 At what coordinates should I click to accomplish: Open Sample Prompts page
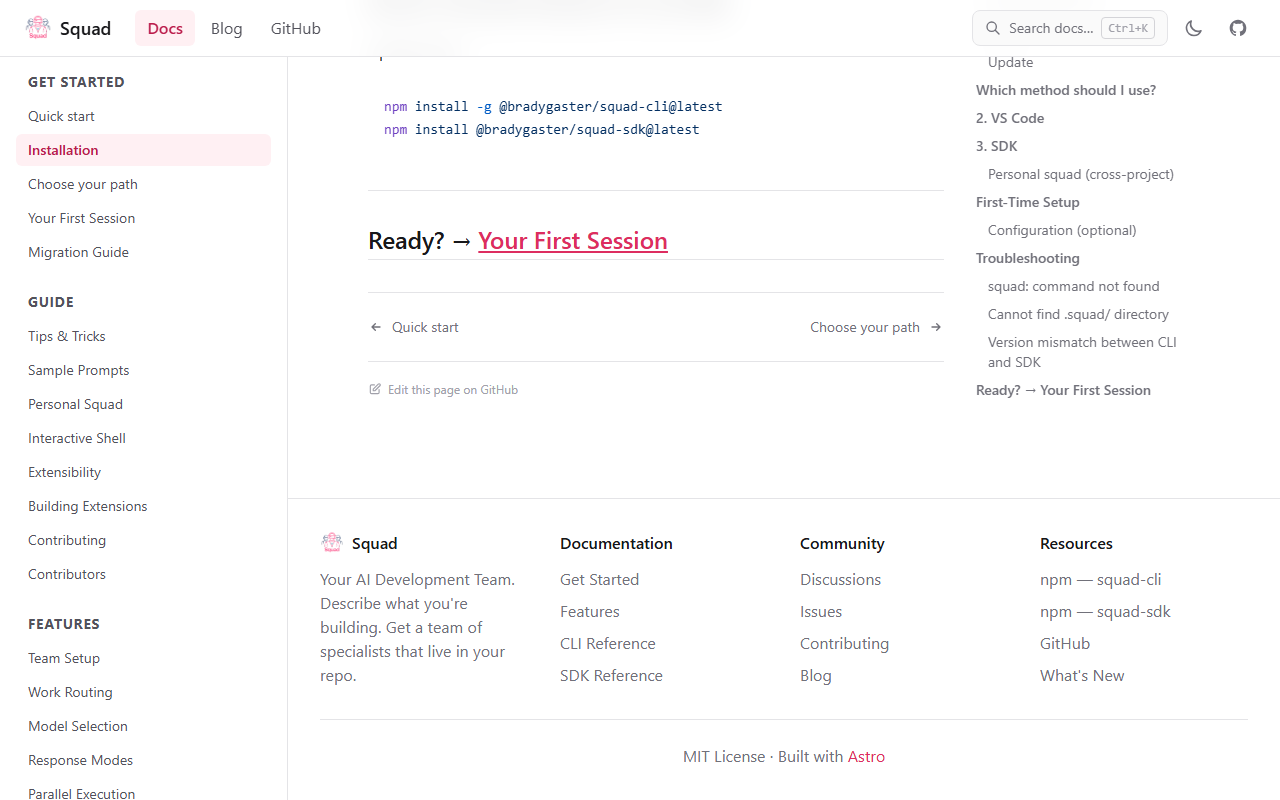pyautogui.click(x=143, y=370)
